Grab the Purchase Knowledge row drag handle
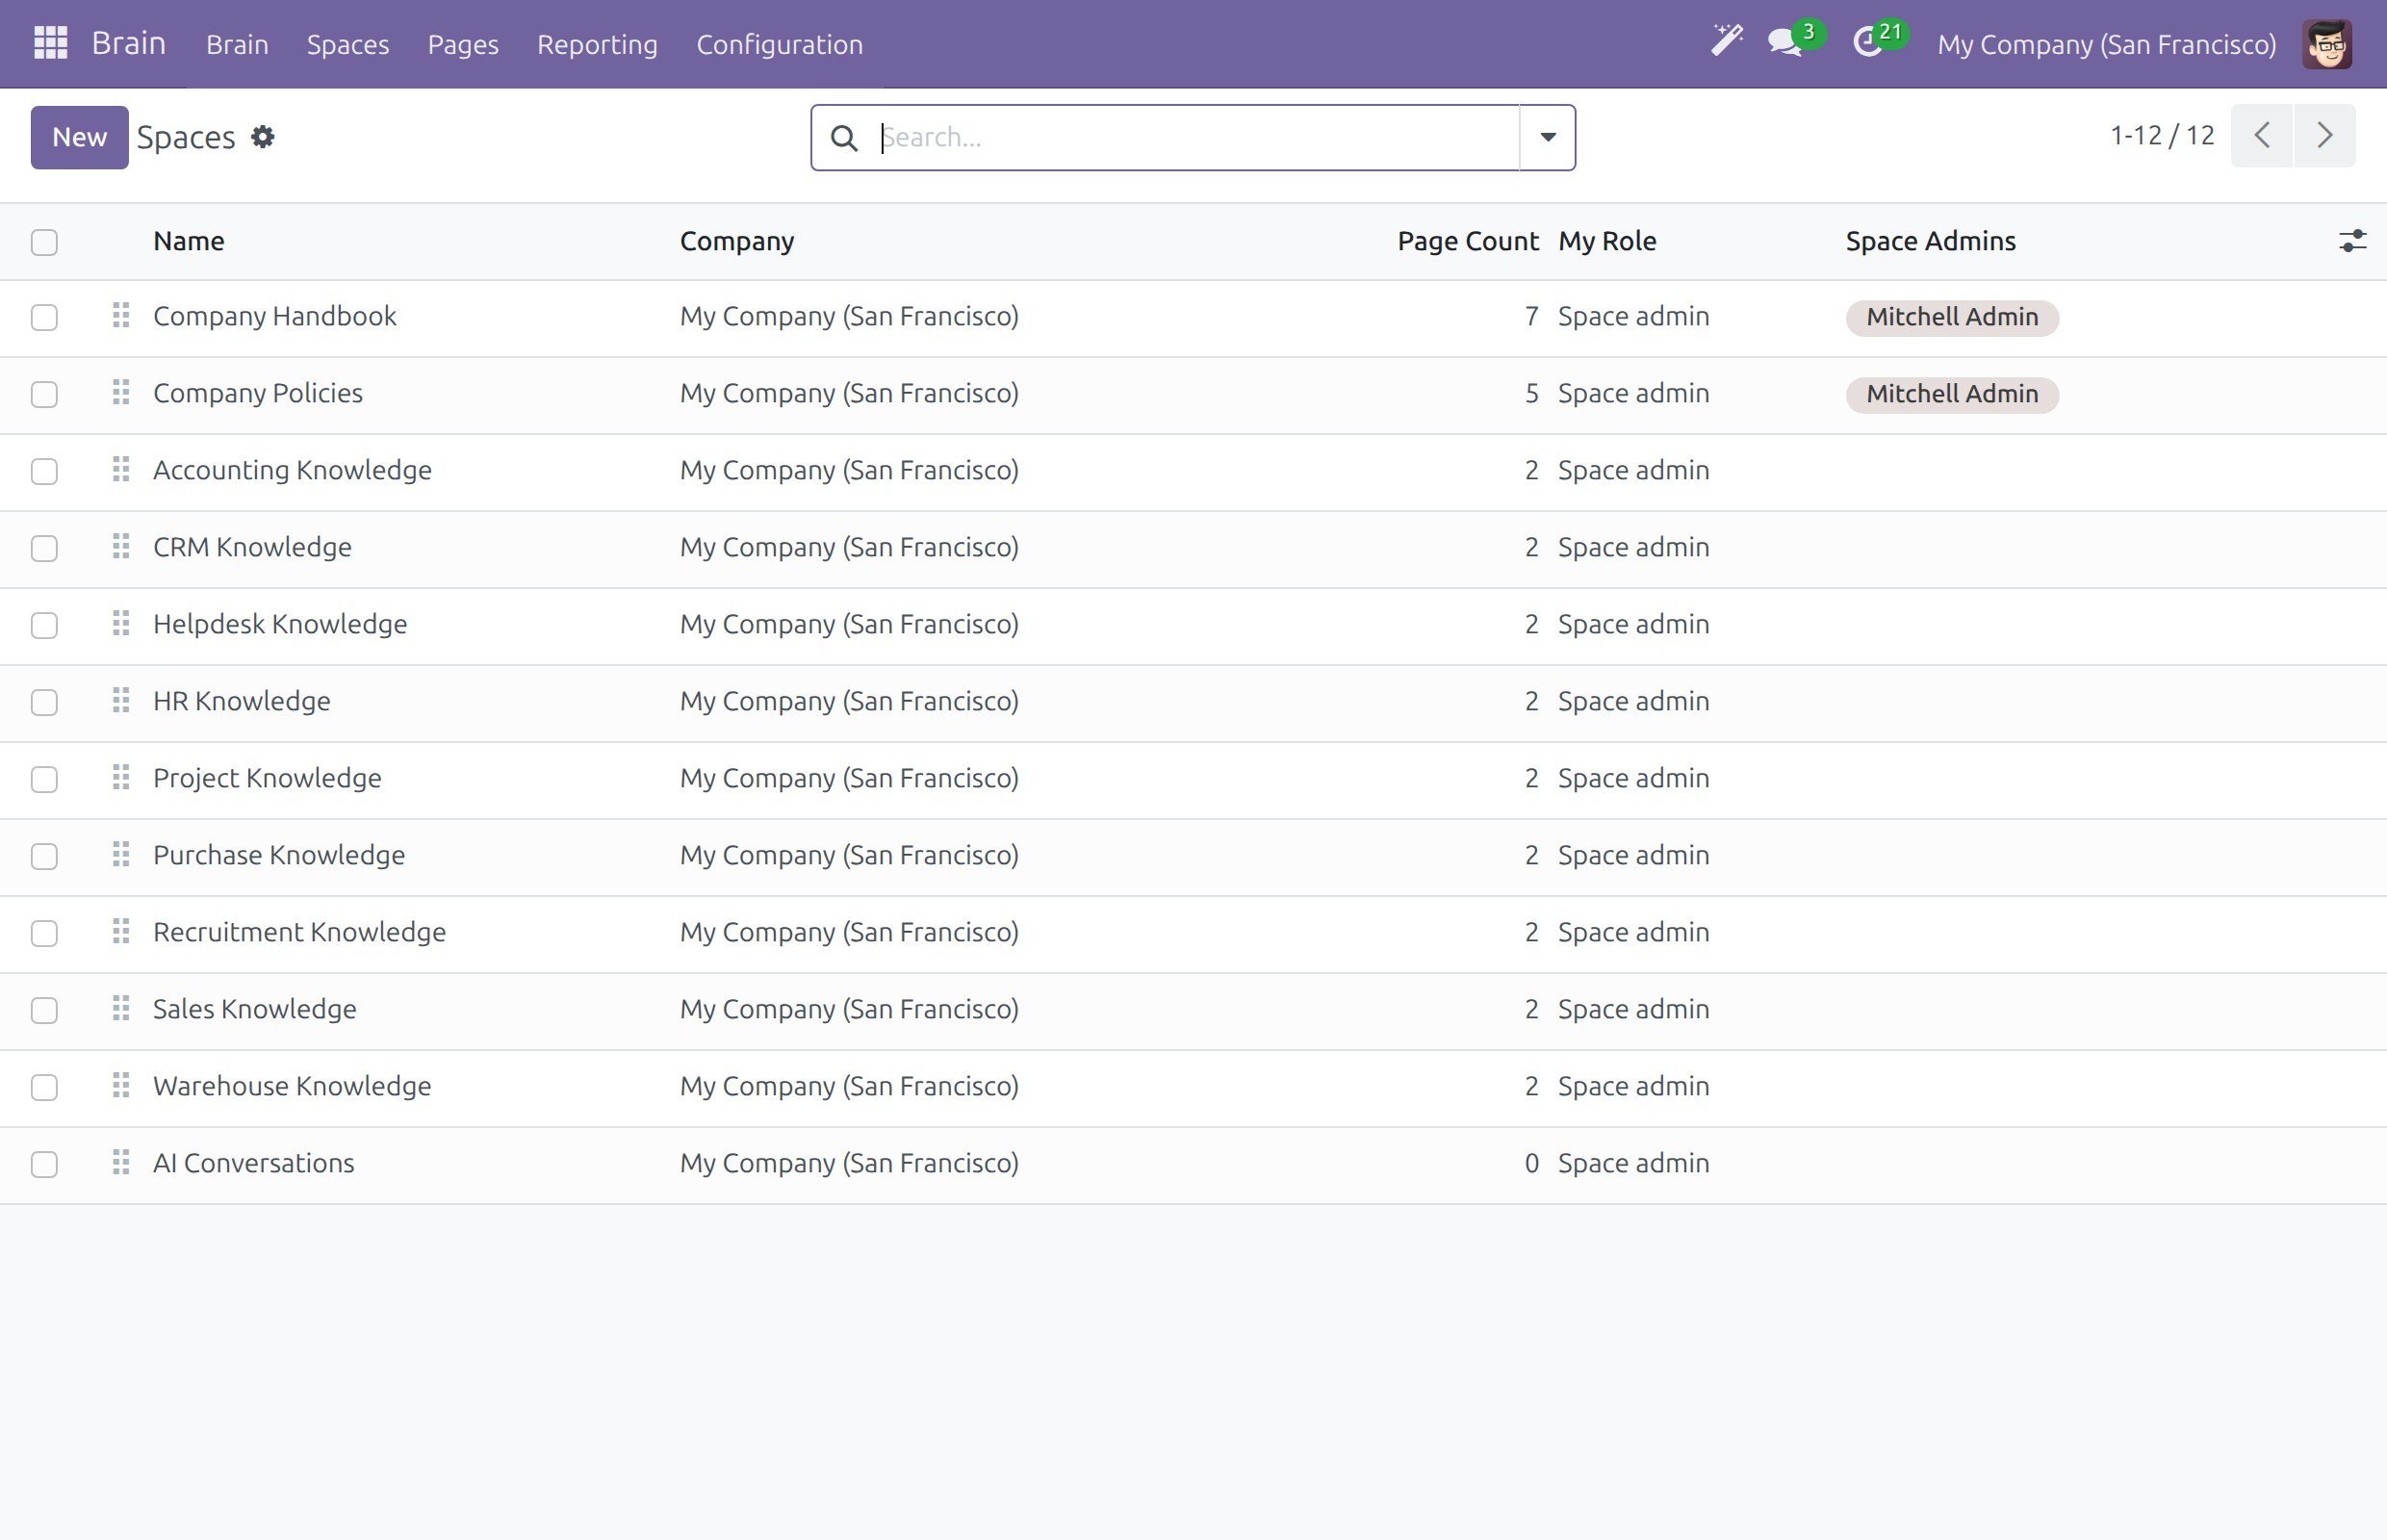This screenshot has width=2387, height=1540. click(x=121, y=855)
